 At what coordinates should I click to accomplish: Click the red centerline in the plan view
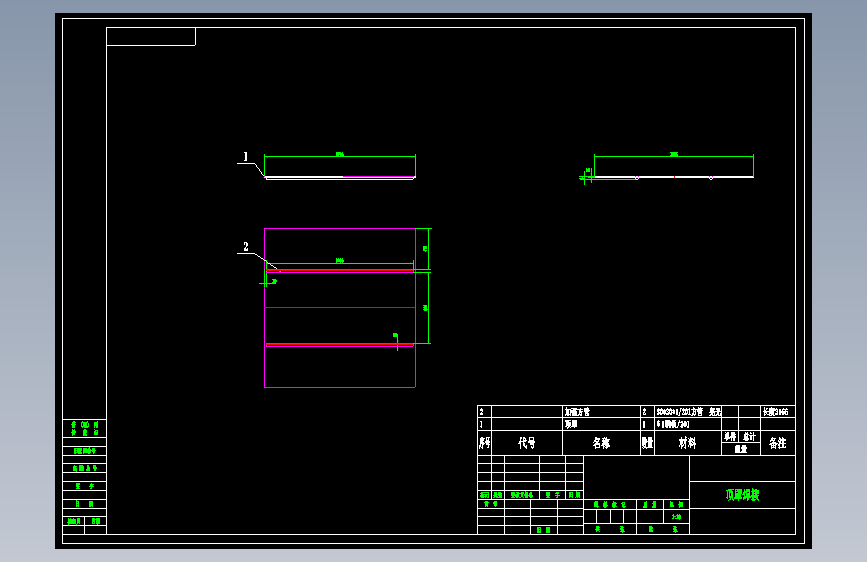[x=340, y=308]
